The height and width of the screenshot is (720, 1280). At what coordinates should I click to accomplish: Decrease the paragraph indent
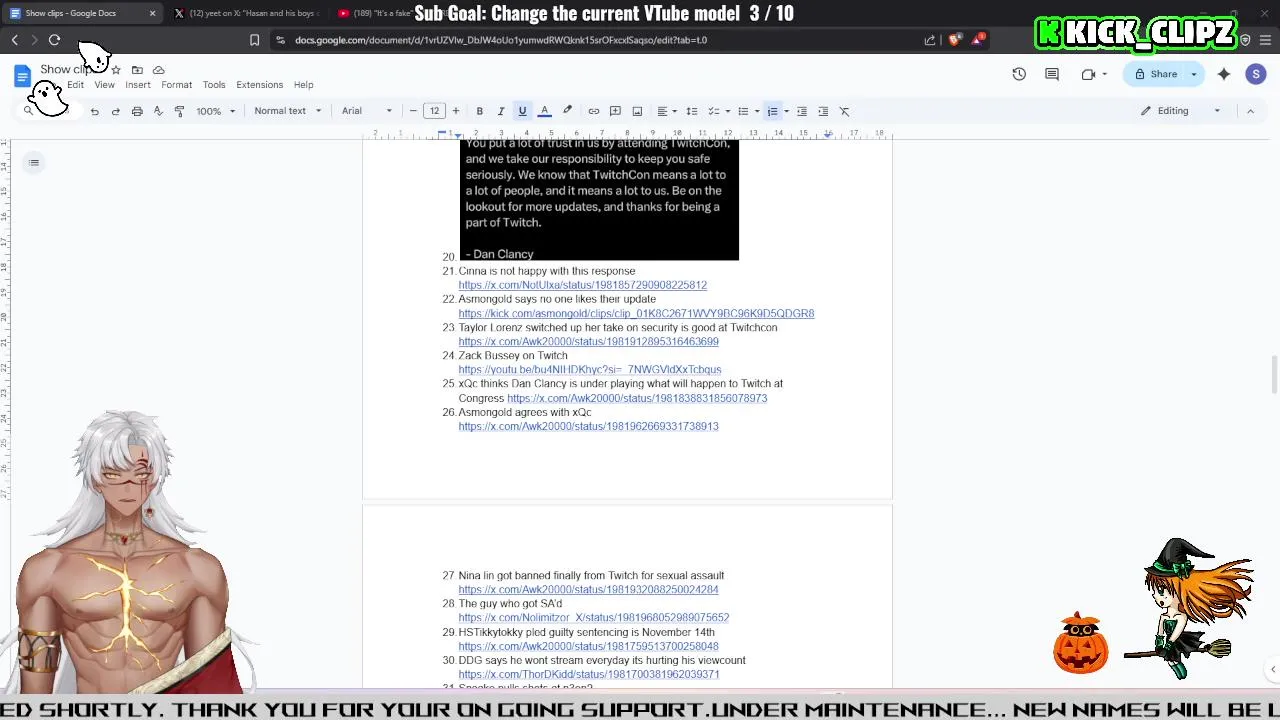tap(802, 111)
